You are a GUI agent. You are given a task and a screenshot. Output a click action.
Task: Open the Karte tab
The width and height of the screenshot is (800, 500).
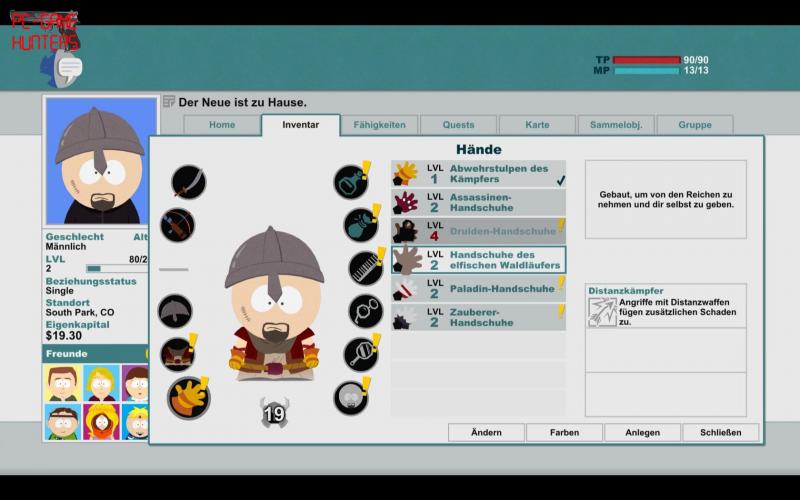click(x=537, y=125)
